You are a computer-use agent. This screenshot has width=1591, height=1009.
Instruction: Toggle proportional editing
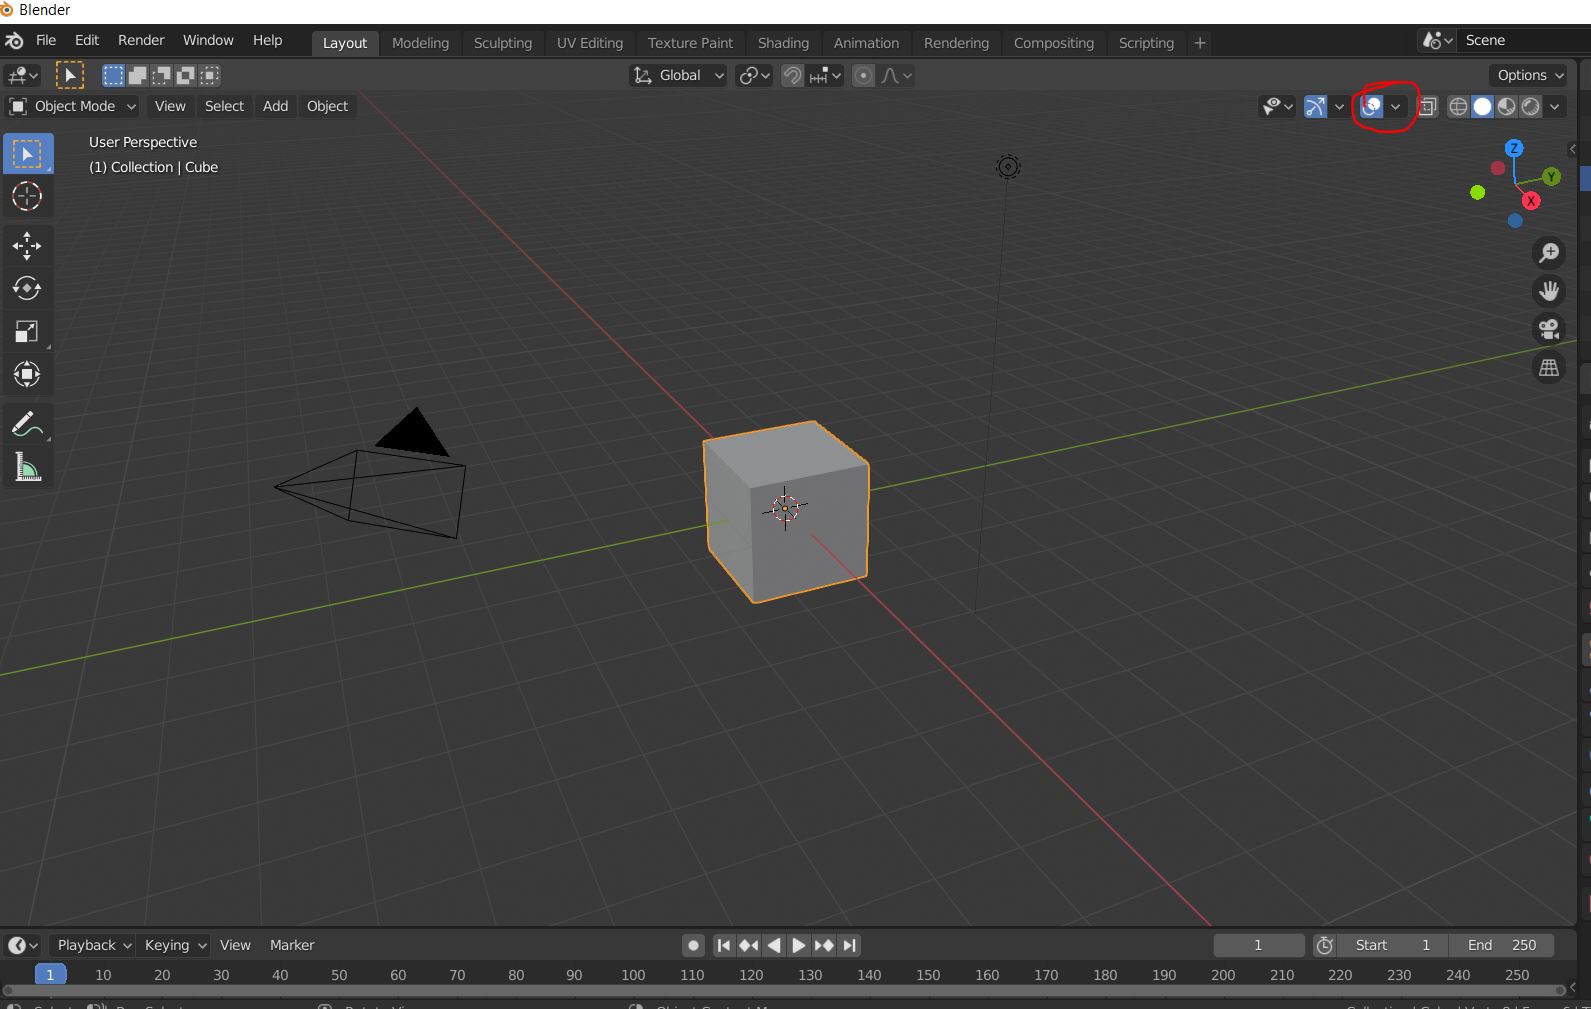click(864, 75)
